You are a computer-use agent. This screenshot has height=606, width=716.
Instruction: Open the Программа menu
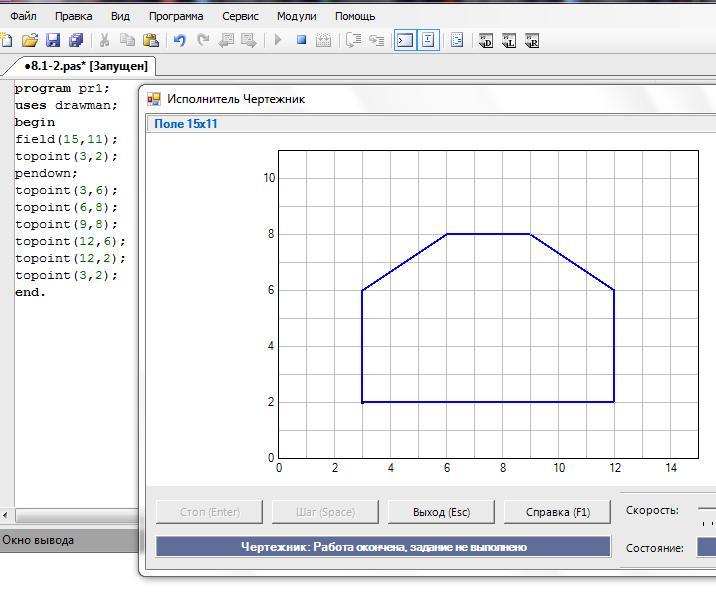[175, 16]
